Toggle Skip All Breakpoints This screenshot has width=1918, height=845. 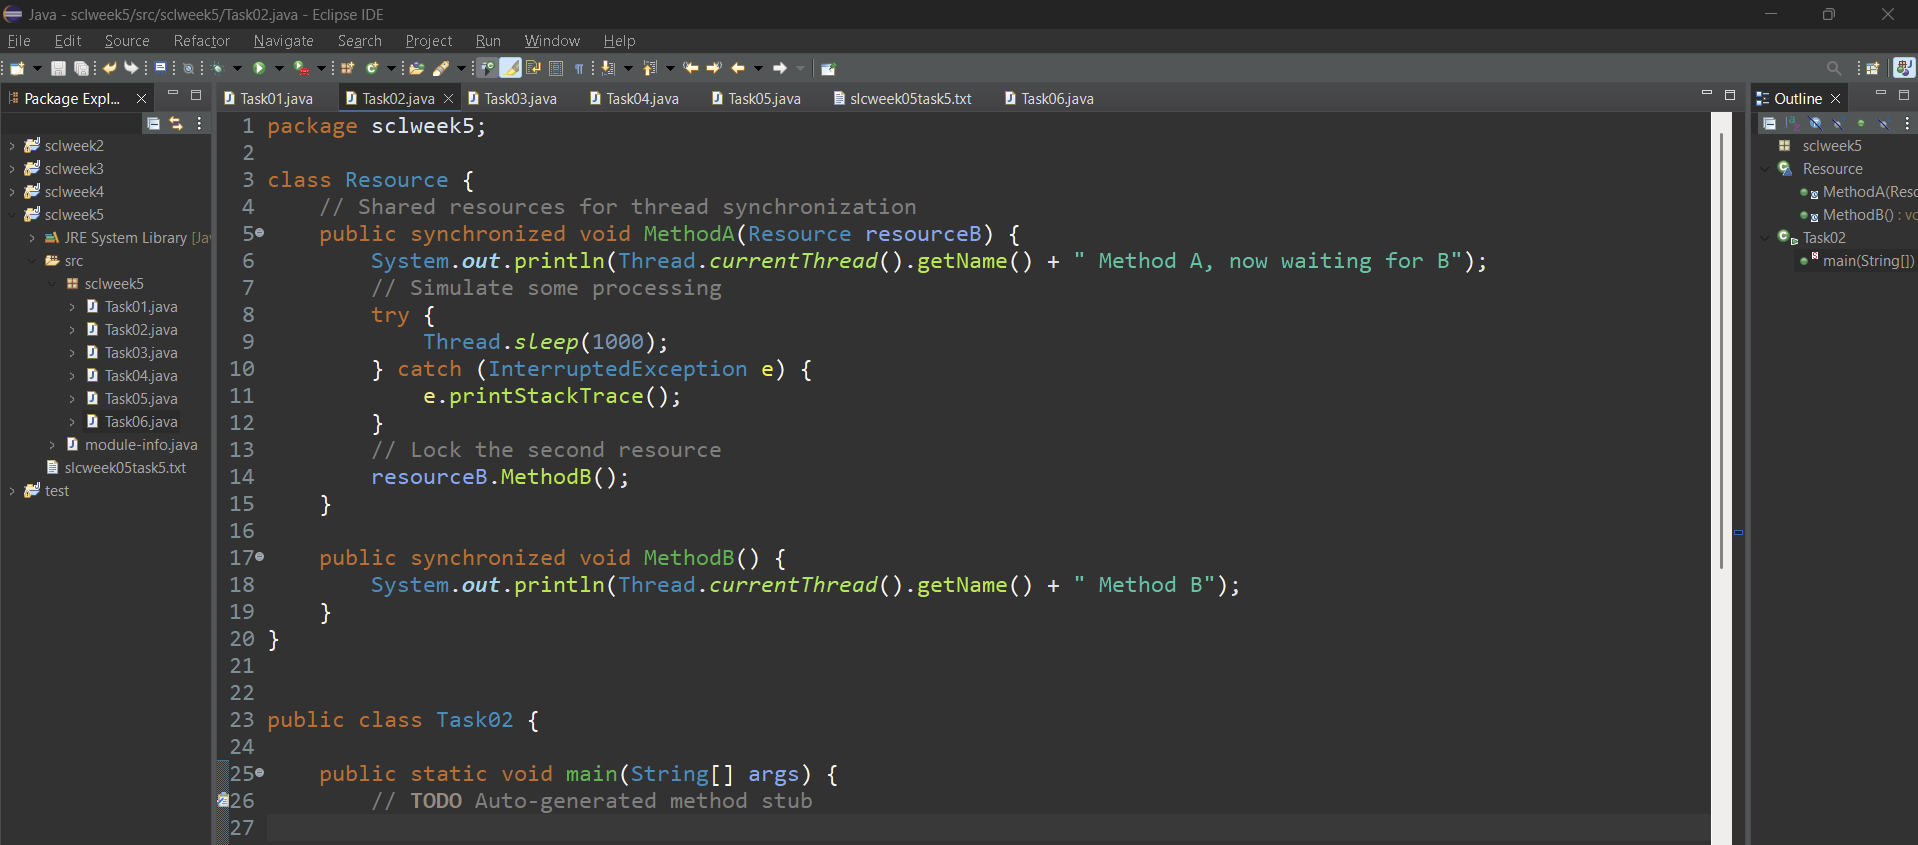tap(188, 68)
